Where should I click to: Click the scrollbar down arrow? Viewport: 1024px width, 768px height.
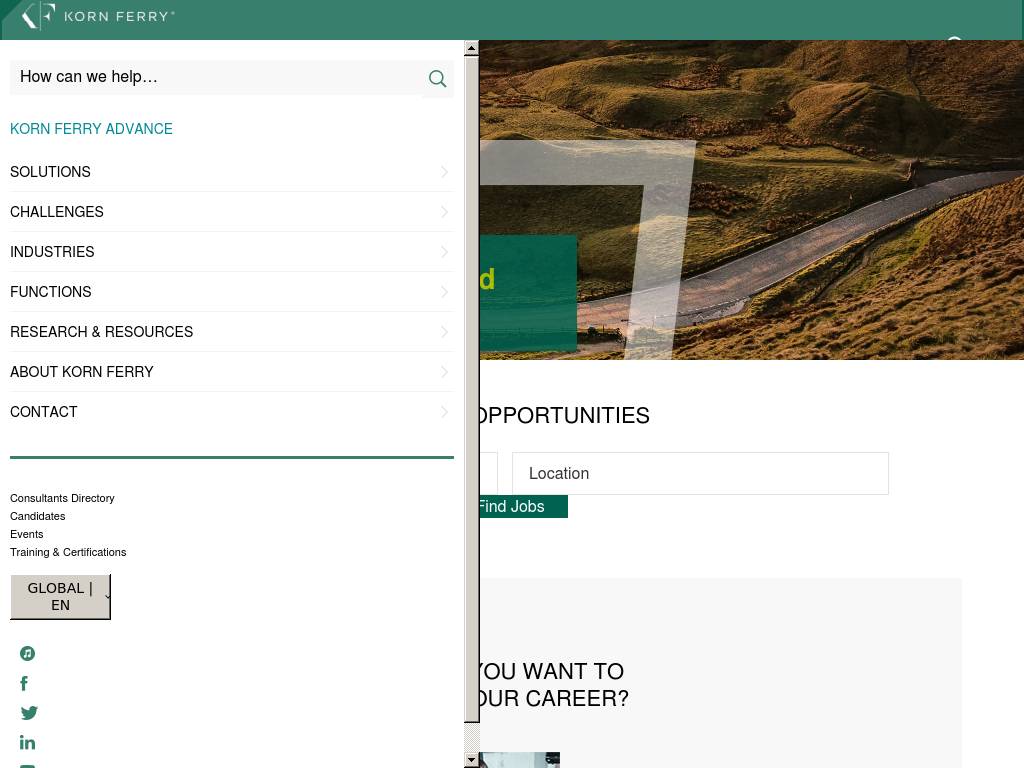472,760
